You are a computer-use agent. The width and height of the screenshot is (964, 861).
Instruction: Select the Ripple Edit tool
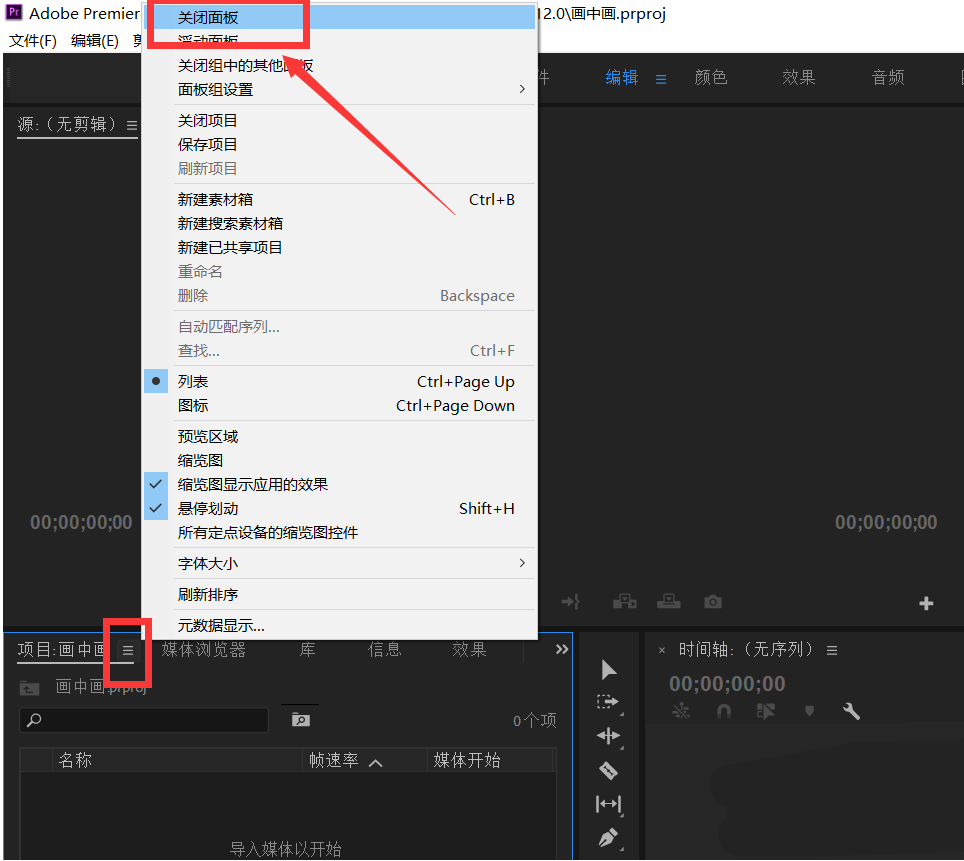pos(608,736)
